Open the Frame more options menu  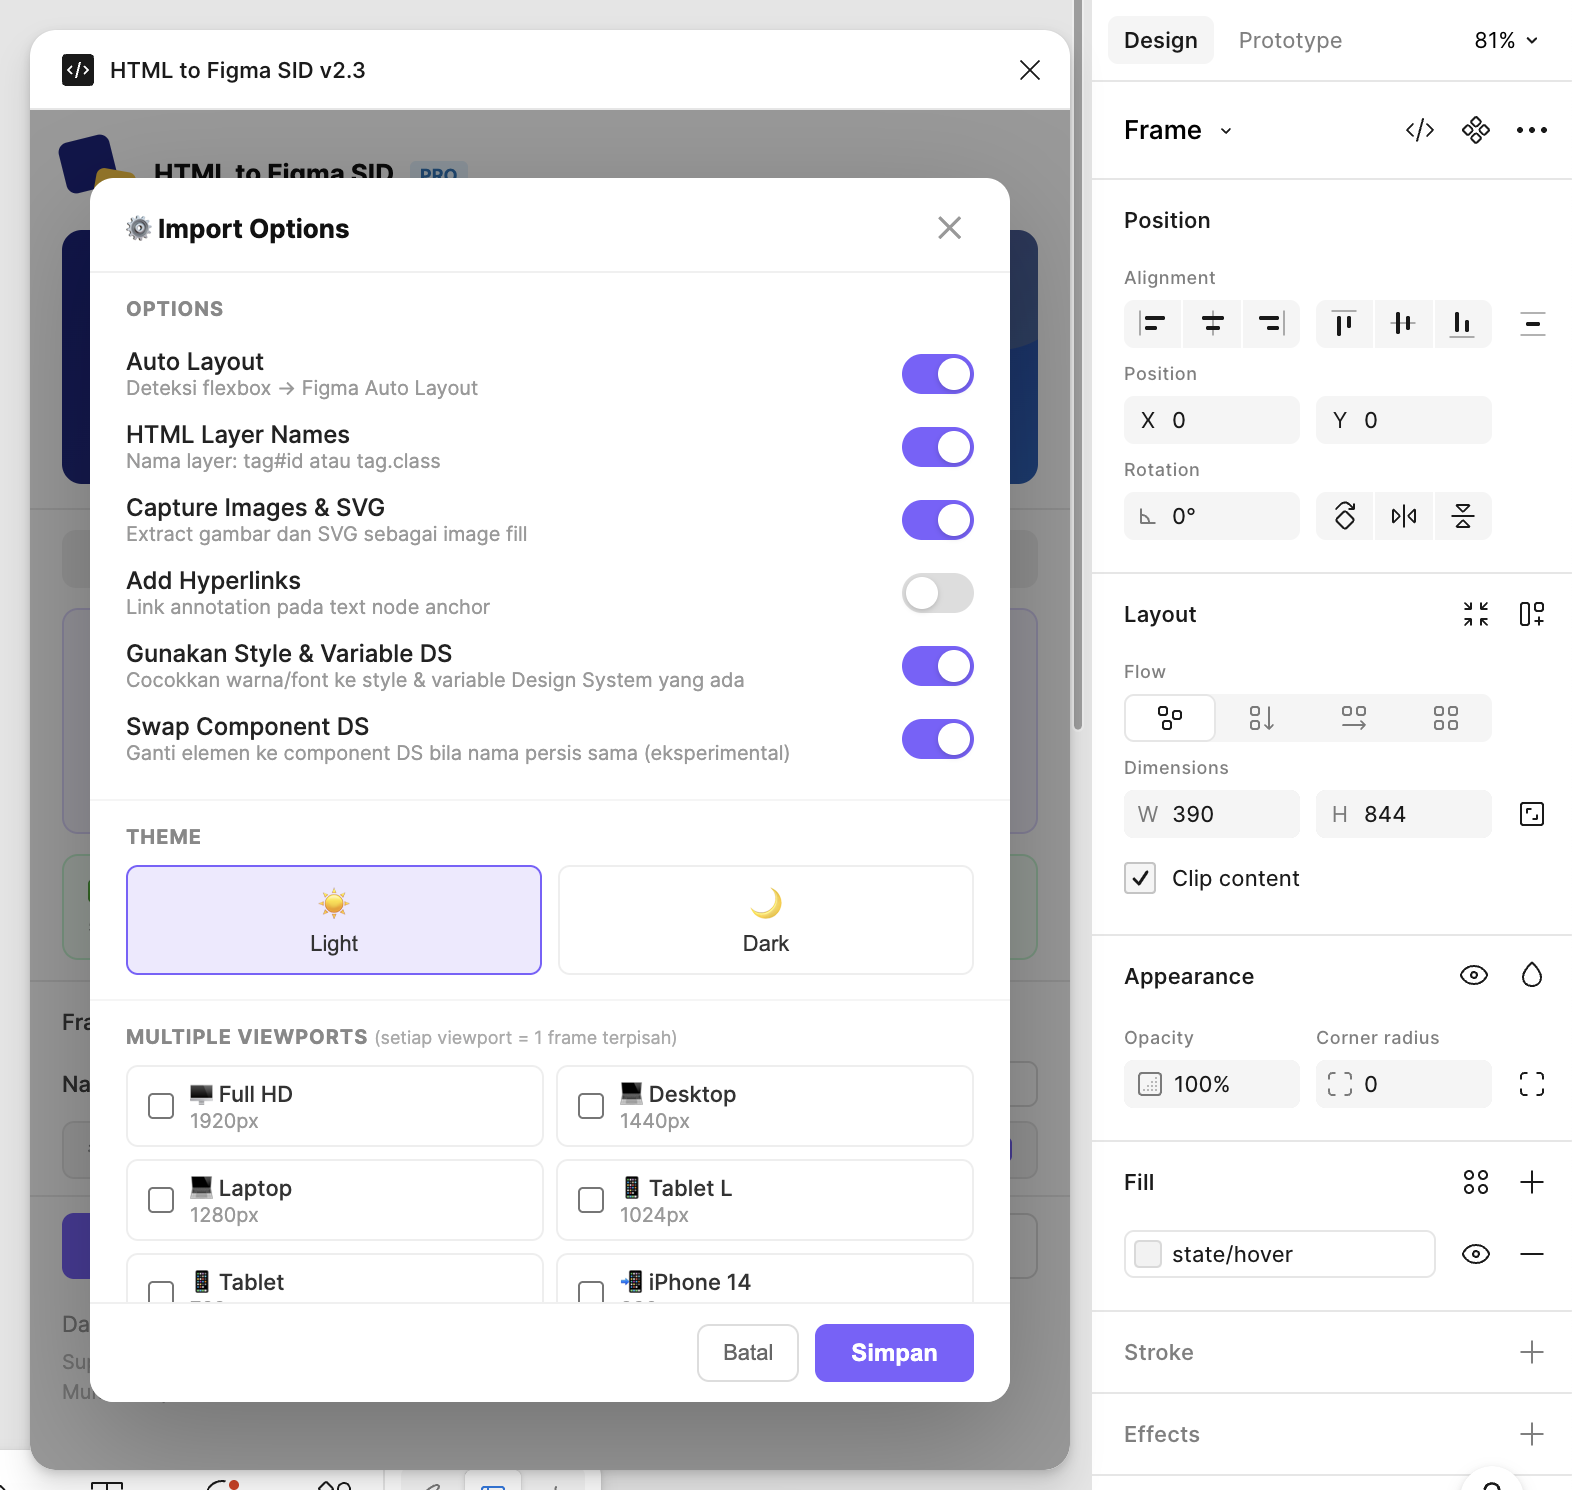(1532, 130)
